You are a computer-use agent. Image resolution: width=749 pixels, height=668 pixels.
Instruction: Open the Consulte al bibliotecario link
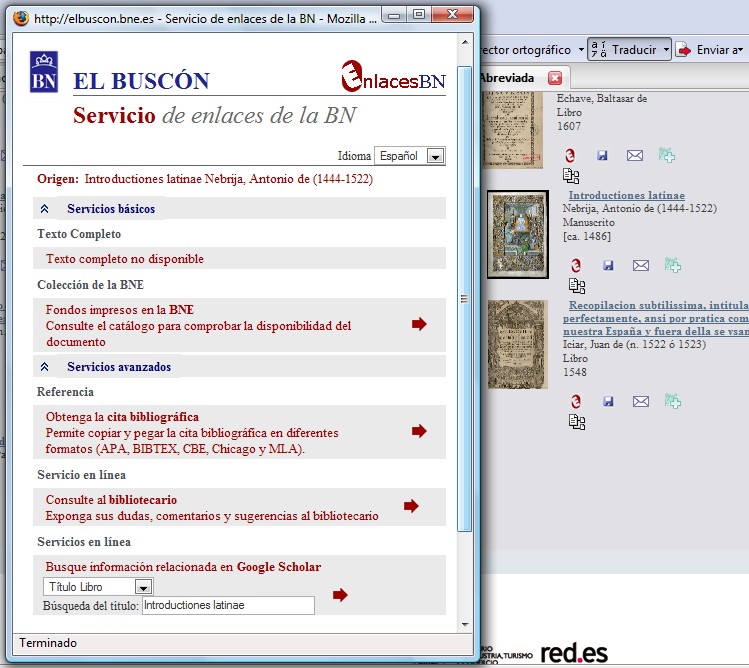pos(111,500)
